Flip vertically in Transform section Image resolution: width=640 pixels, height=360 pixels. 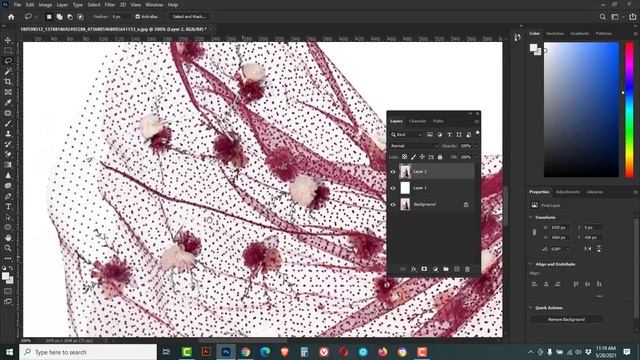pyautogui.click(x=599, y=249)
